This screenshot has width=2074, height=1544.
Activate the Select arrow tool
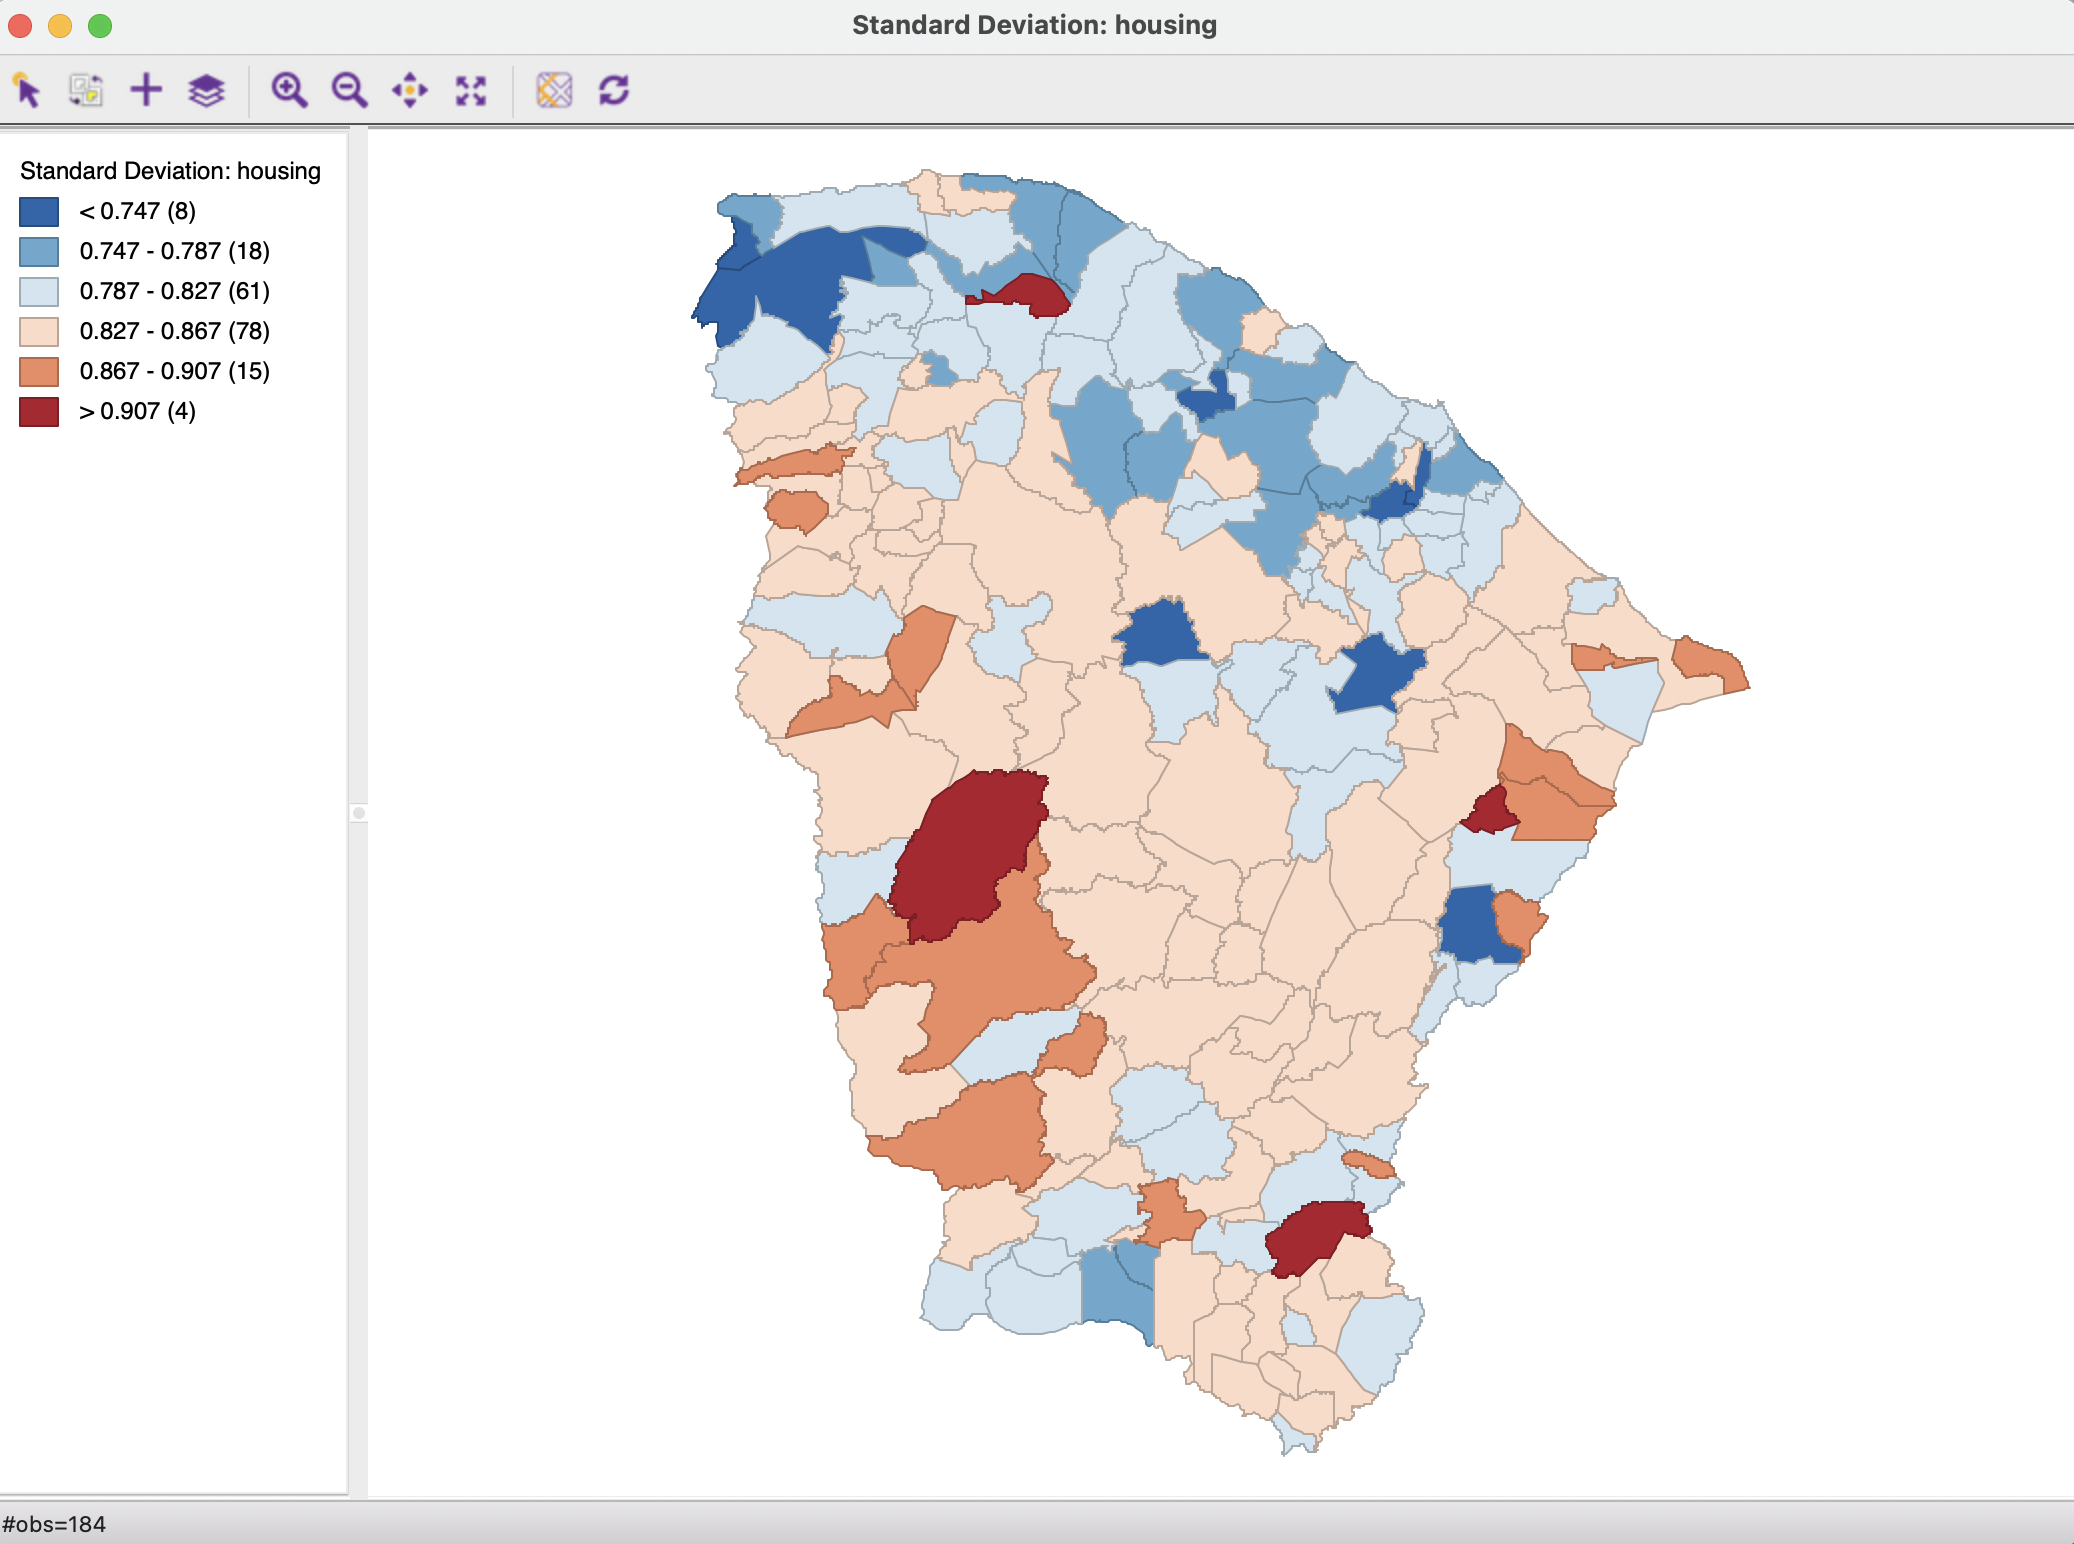pos(27,90)
